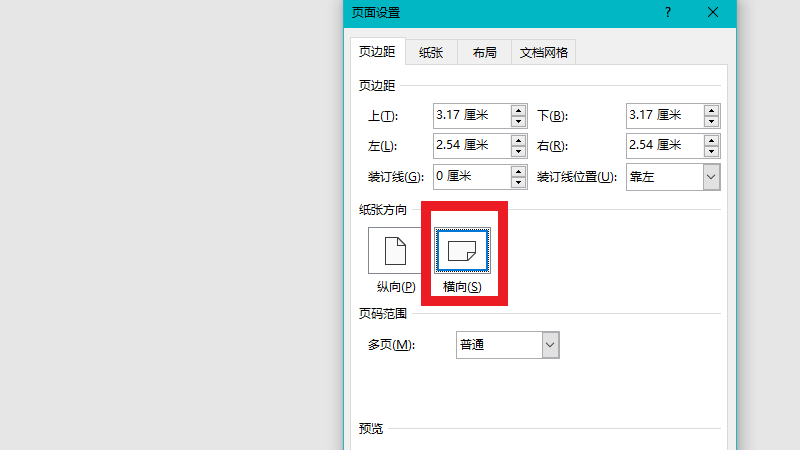Click the 多页(M): label
This screenshot has width=800, height=450.
point(391,345)
